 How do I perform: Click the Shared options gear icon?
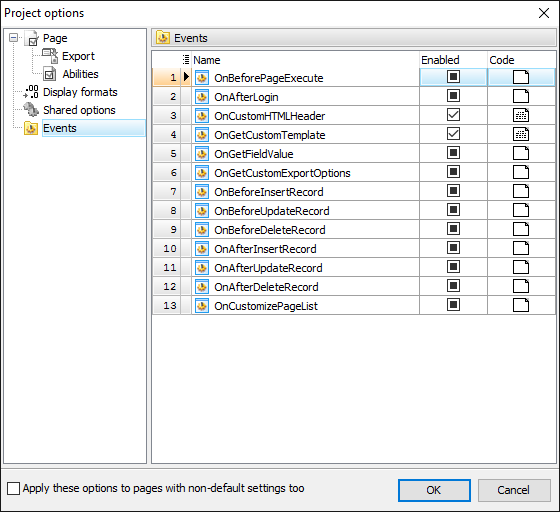[31, 110]
